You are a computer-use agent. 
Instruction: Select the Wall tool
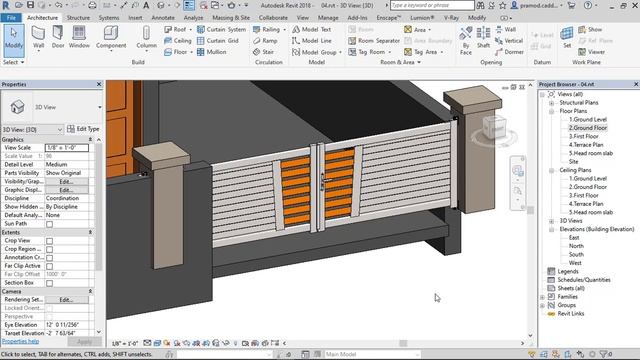tap(38, 38)
